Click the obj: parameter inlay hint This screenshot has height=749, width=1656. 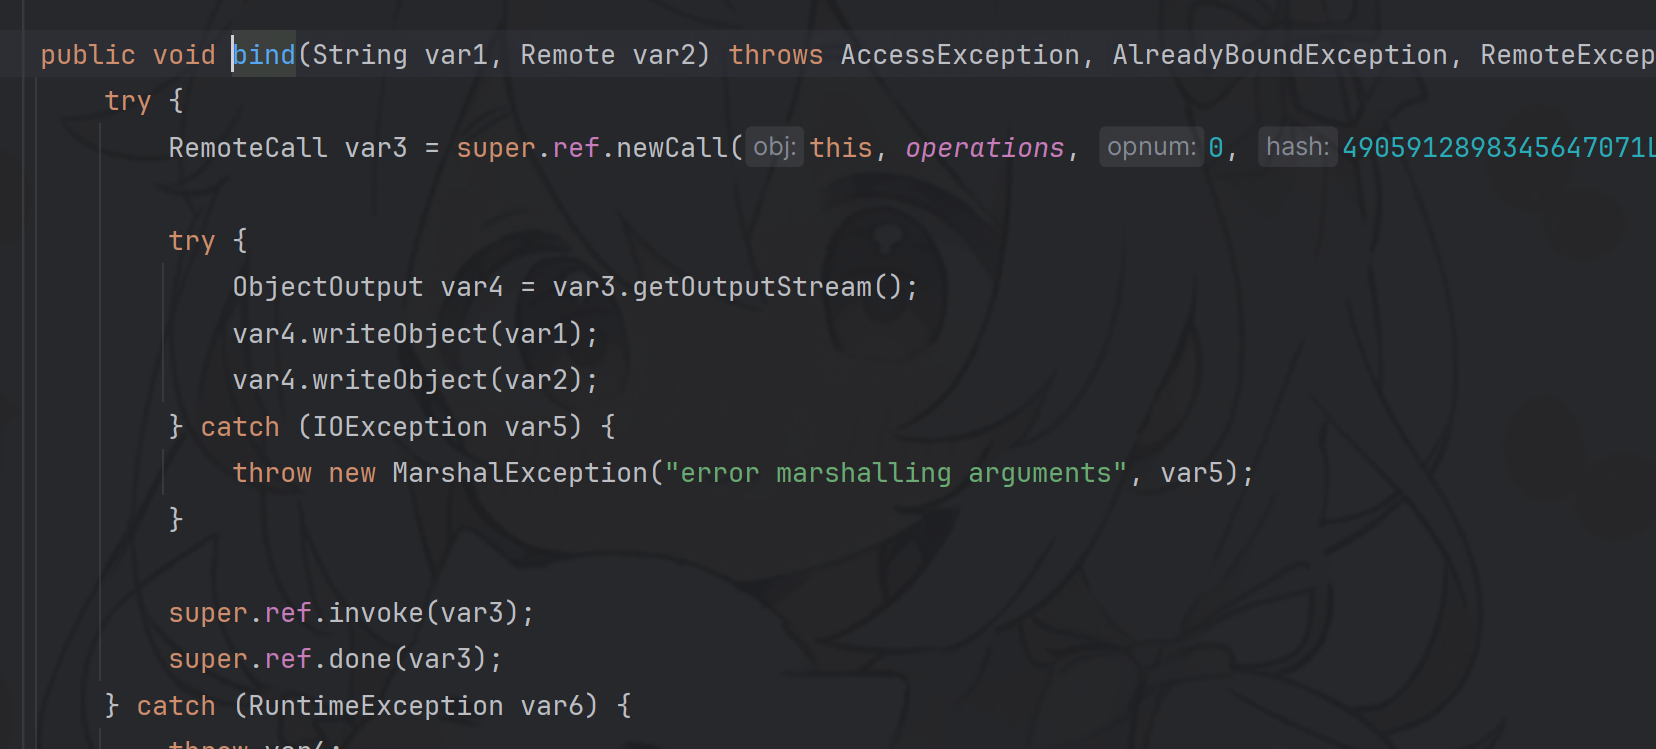[774, 147]
